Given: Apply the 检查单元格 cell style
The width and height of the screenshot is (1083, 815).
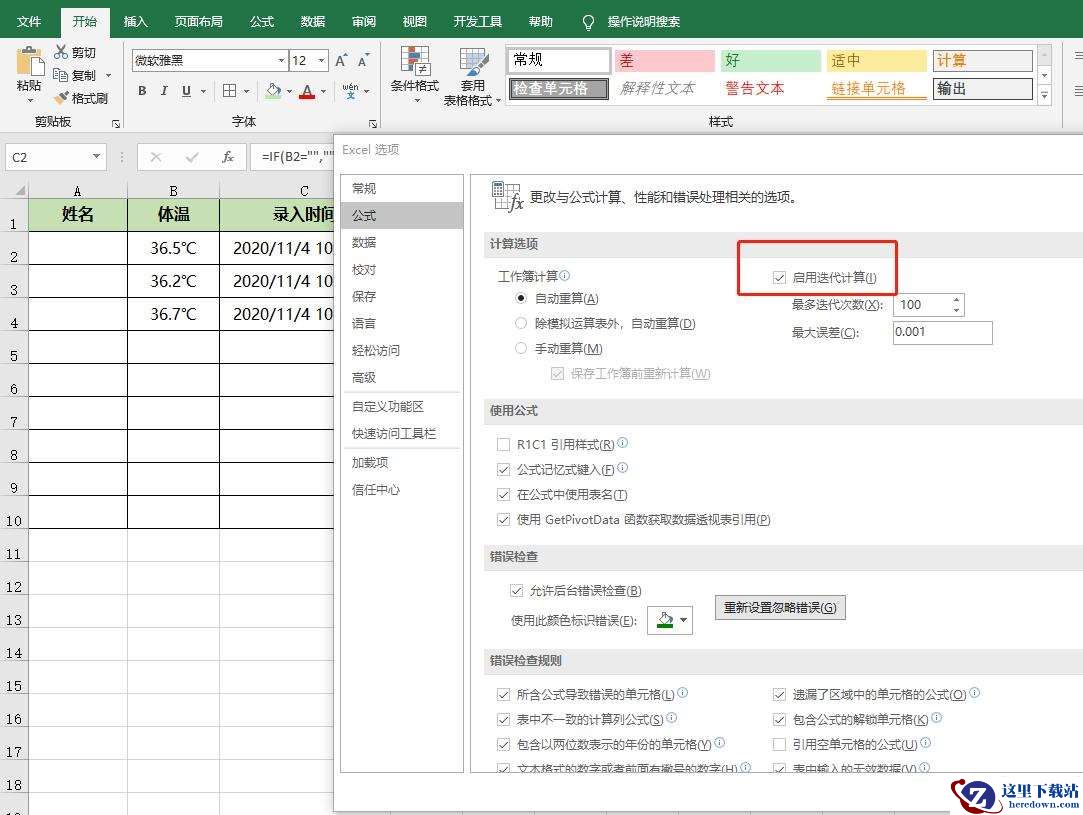Looking at the screenshot, I should click(559, 88).
